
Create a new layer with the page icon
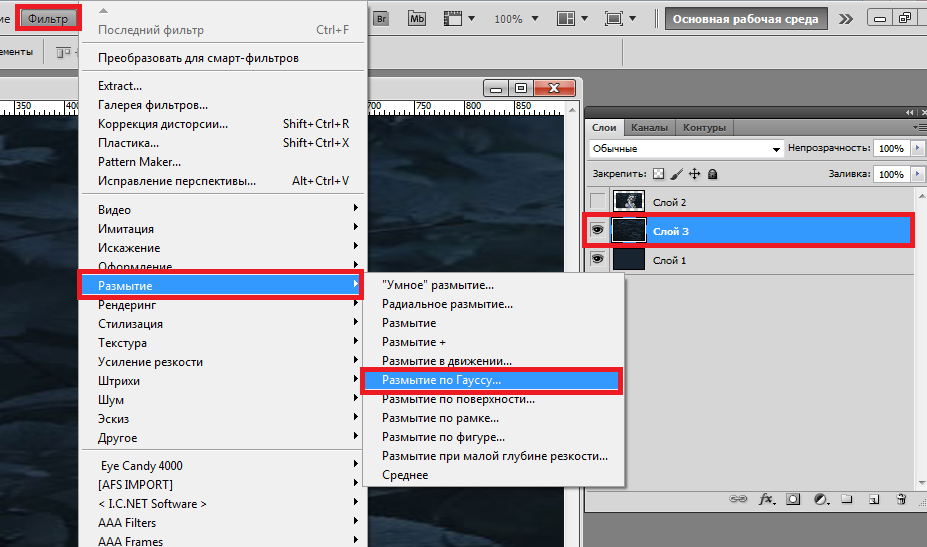pyautogui.click(x=873, y=498)
